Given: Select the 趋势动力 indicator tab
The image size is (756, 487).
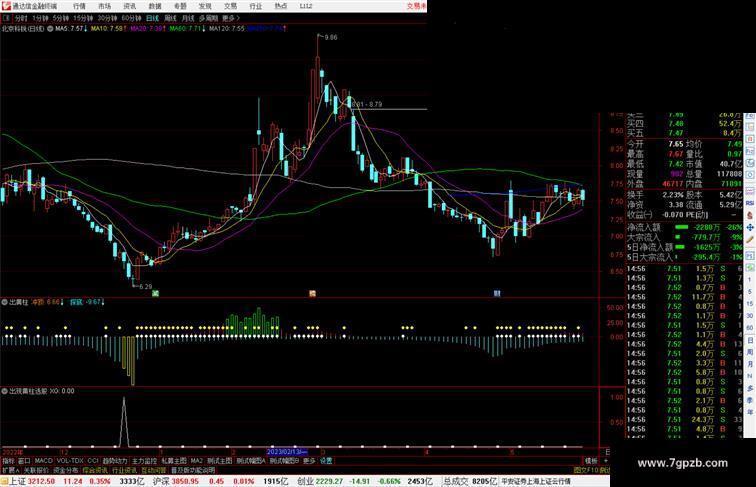Looking at the screenshot, I should [x=115, y=461].
